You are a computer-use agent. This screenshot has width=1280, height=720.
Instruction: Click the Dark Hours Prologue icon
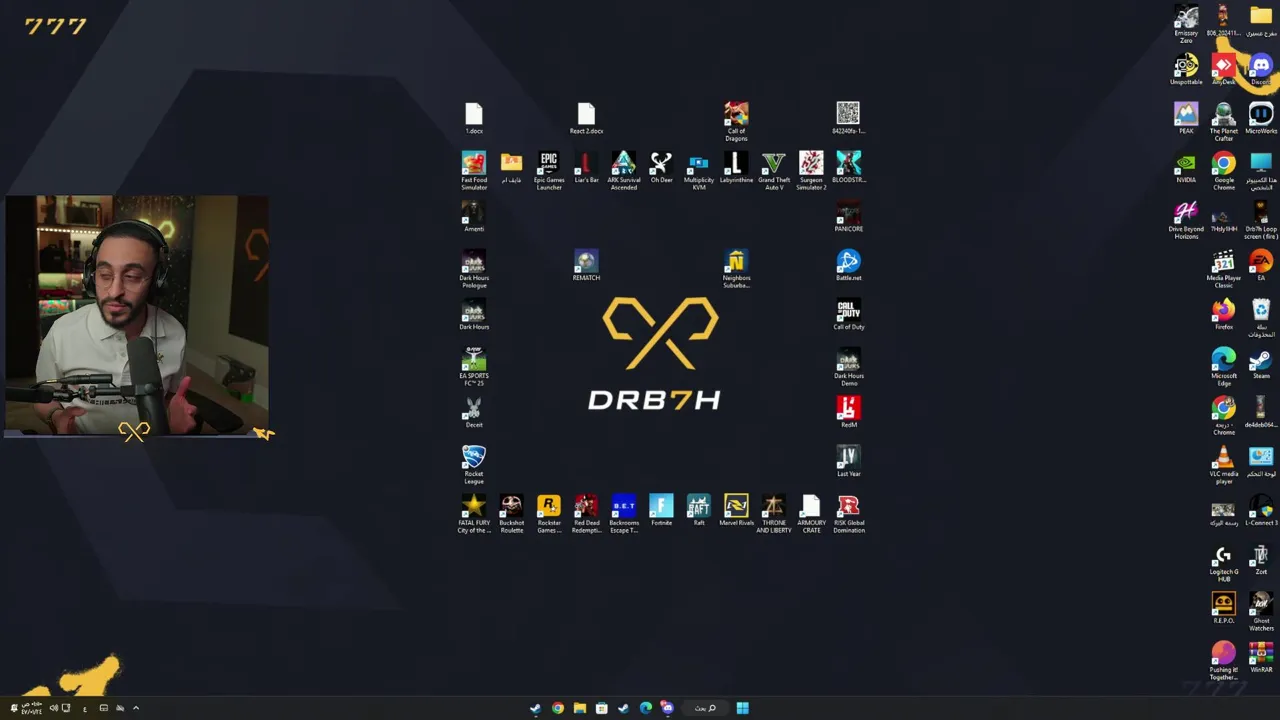click(474, 268)
